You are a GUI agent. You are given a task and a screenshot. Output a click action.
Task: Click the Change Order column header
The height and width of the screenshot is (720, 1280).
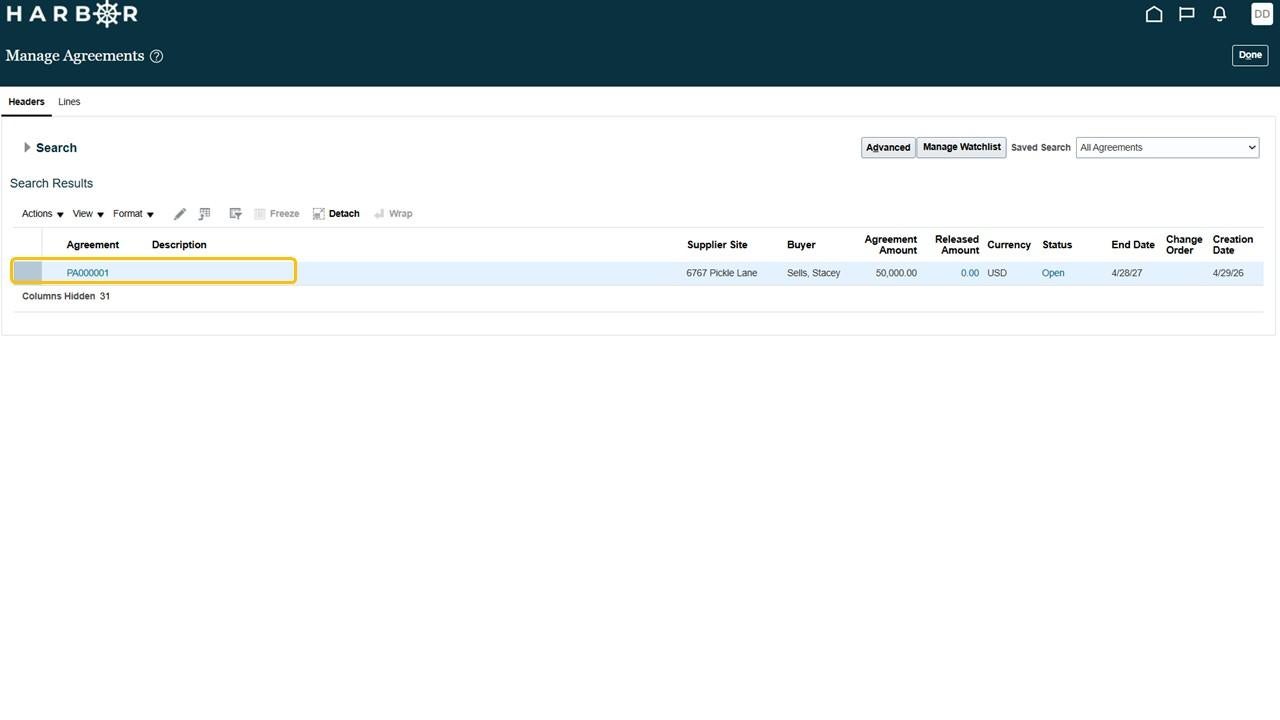click(x=1184, y=245)
